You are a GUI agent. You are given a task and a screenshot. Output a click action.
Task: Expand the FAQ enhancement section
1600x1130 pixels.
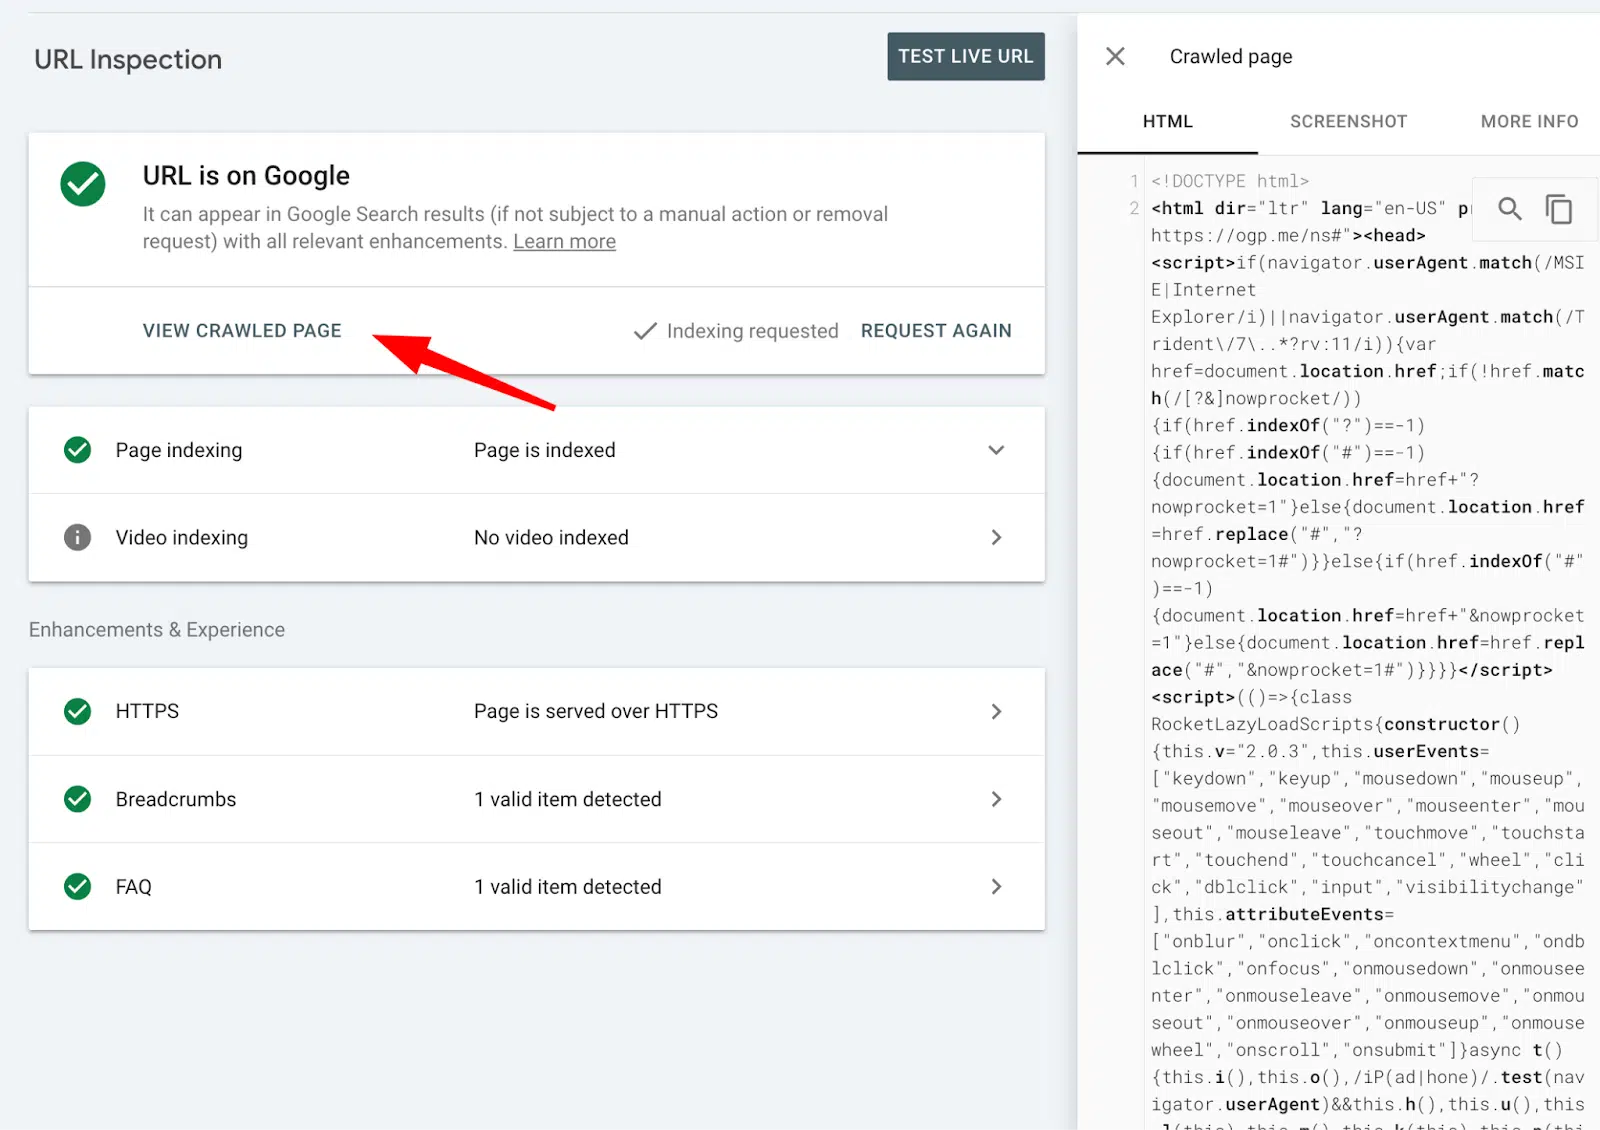point(996,887)
